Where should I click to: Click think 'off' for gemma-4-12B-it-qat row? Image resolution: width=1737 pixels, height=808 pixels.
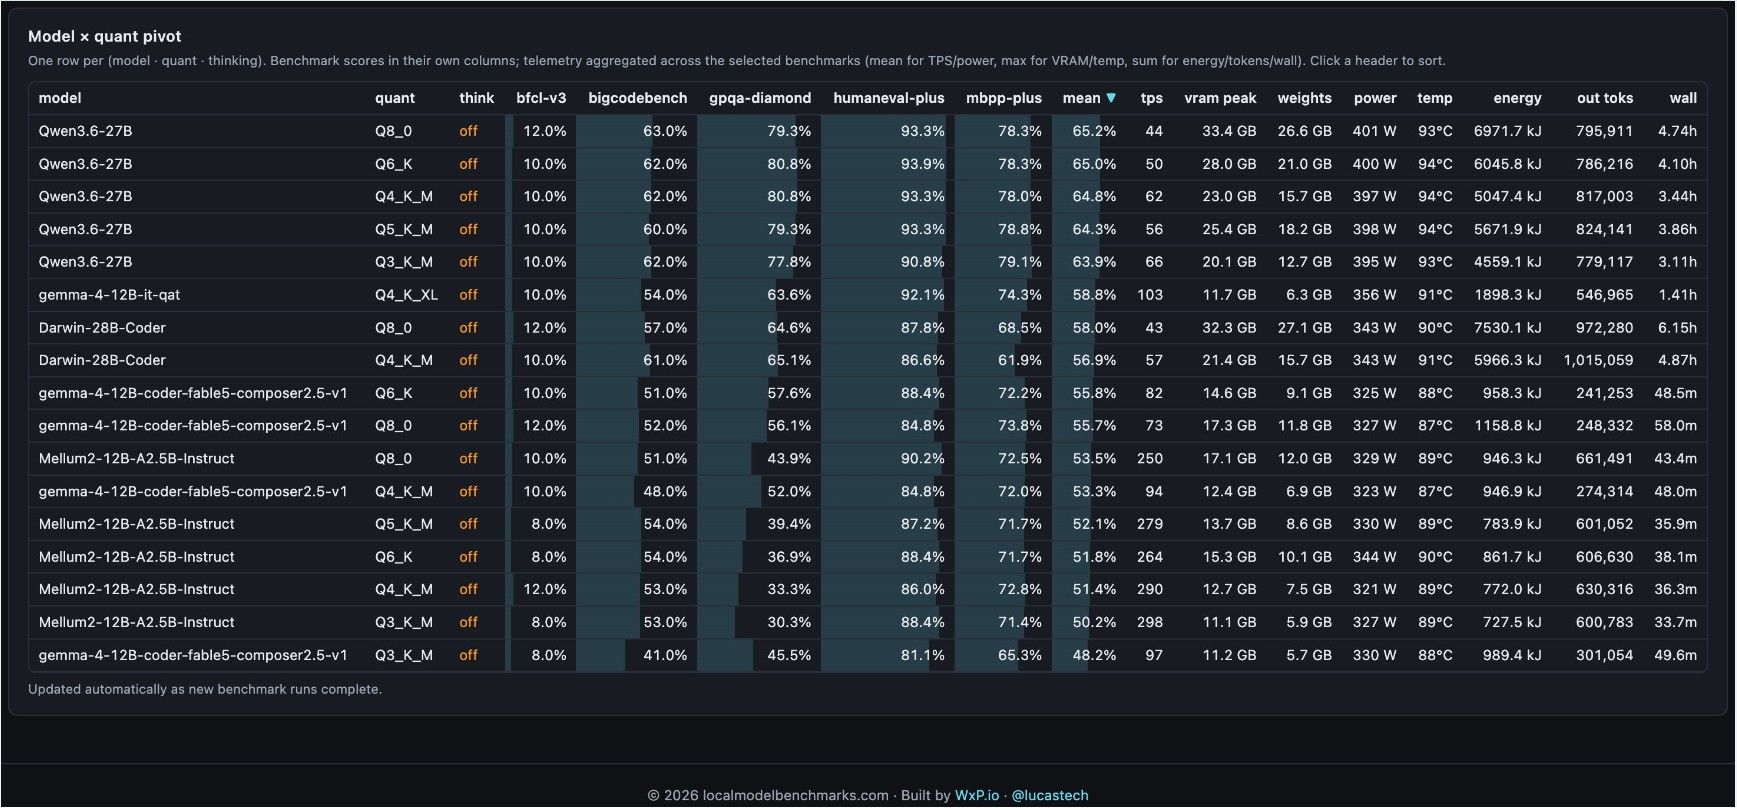pos(468,295)
